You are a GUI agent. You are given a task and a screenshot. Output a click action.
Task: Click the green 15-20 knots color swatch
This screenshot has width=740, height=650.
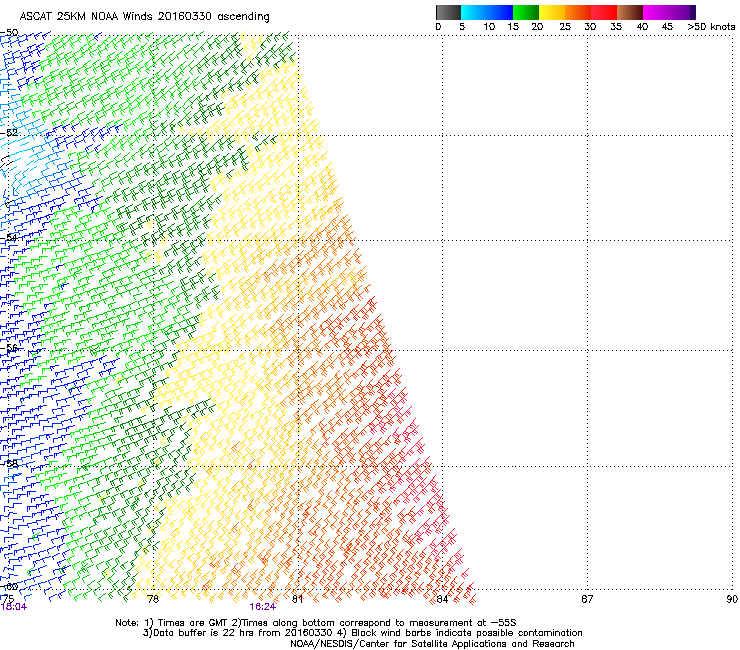tap(525, 12)
